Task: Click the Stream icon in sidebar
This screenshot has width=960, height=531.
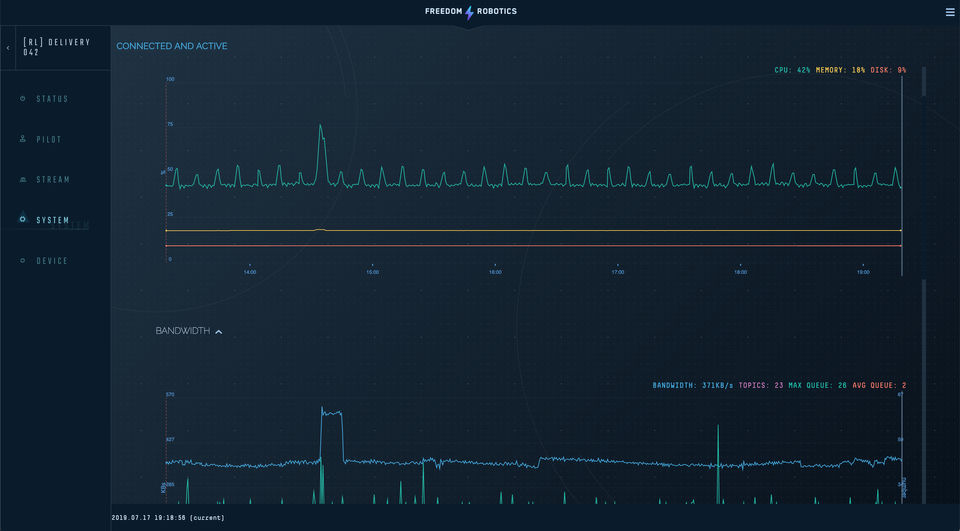Action: pyautogui.click(x=23, y=179)
